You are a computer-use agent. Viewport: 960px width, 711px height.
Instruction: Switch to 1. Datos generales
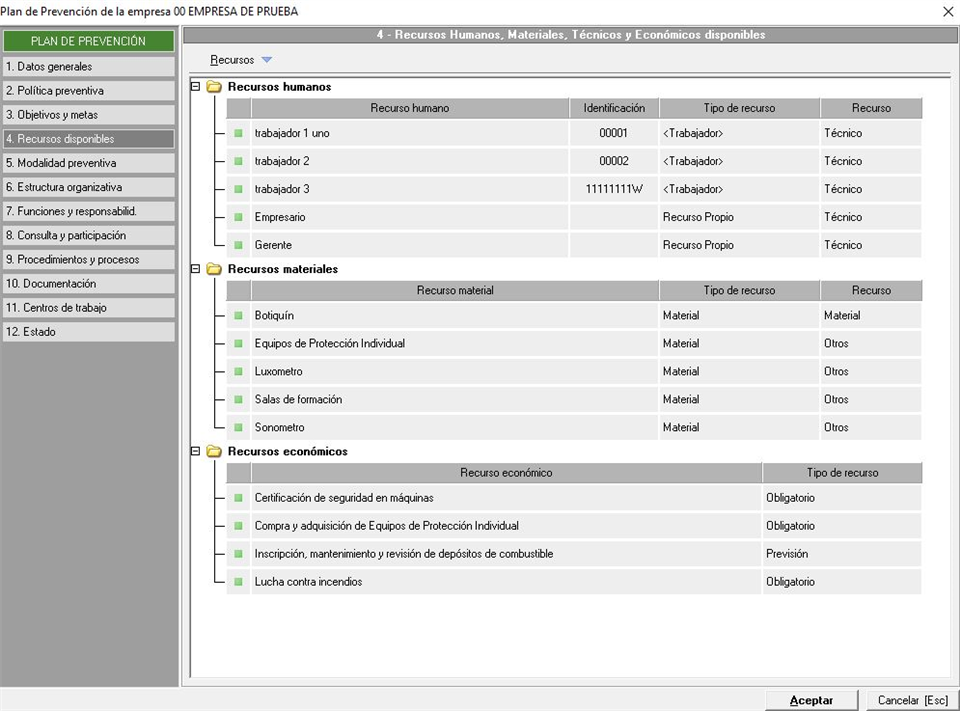coord(88,67)
